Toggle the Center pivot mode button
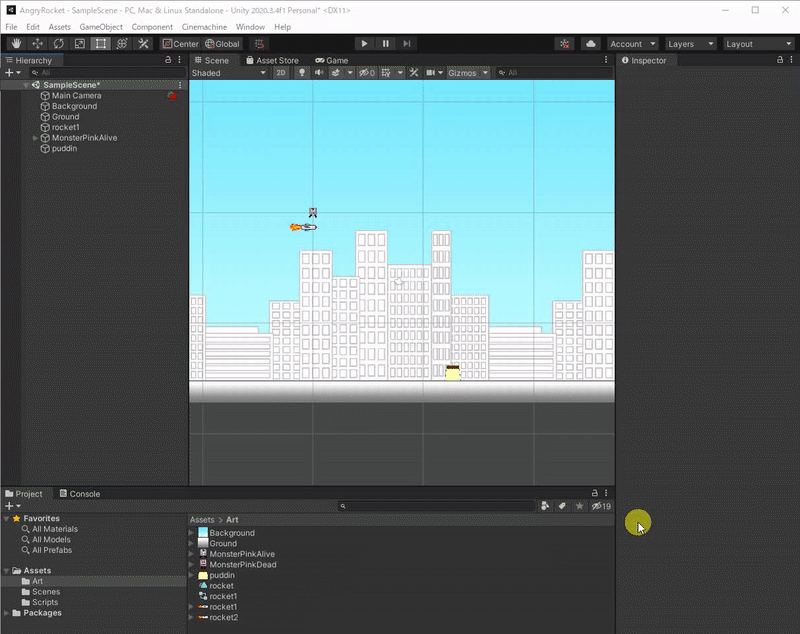The height and width of the screenshot is (634, 800). point(181,44)
